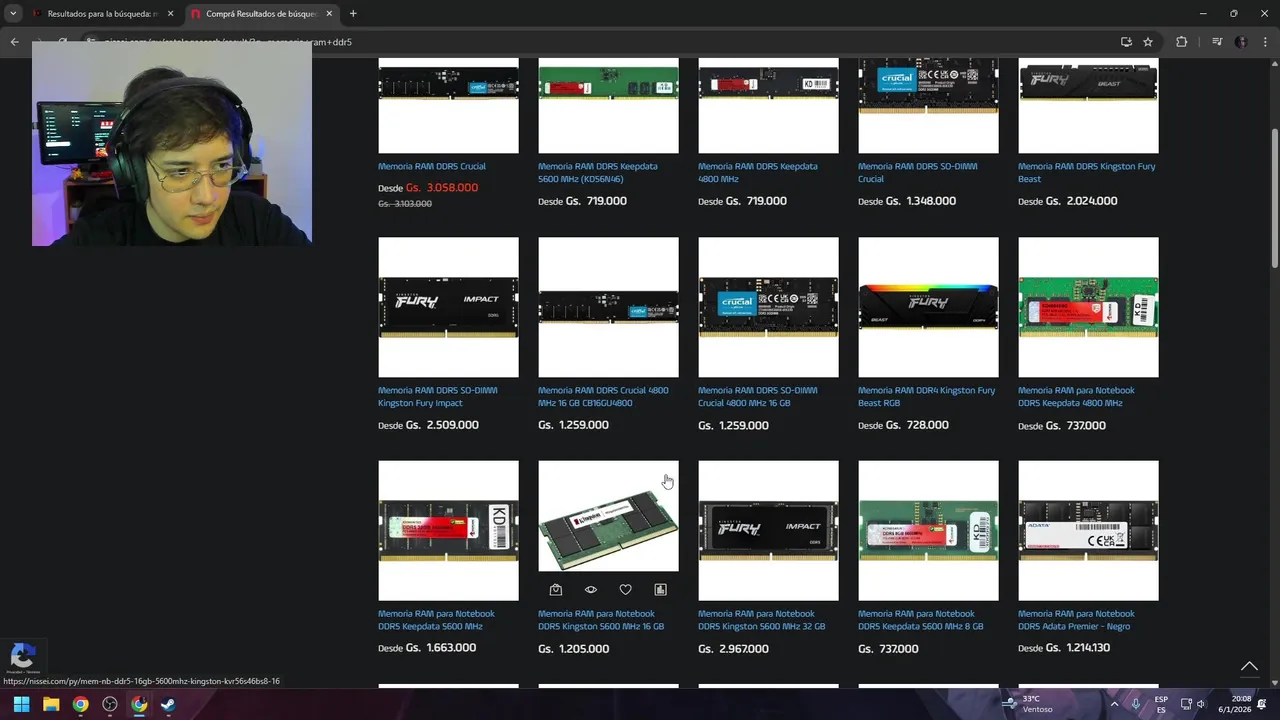Open Memoria RAM DDR5 Keepdata 4800 MHz link
The width and height of the screenshot is (1280, 720).
tap(757, 172)
